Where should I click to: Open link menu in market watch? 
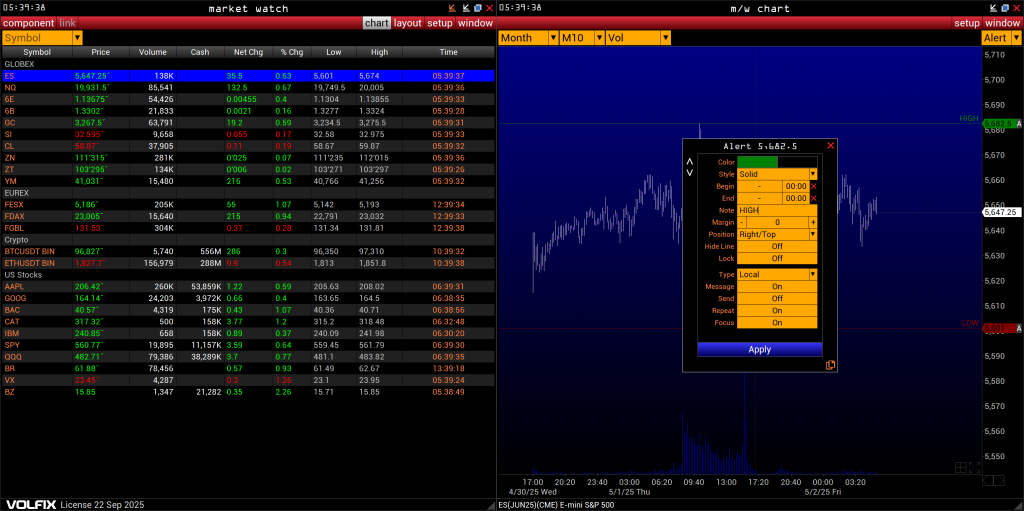68,23
